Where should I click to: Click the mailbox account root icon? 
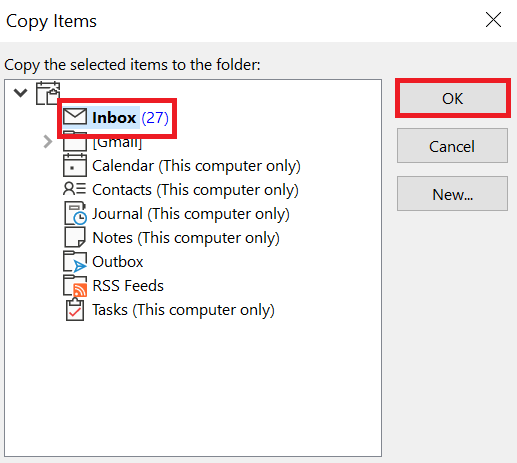48,93
